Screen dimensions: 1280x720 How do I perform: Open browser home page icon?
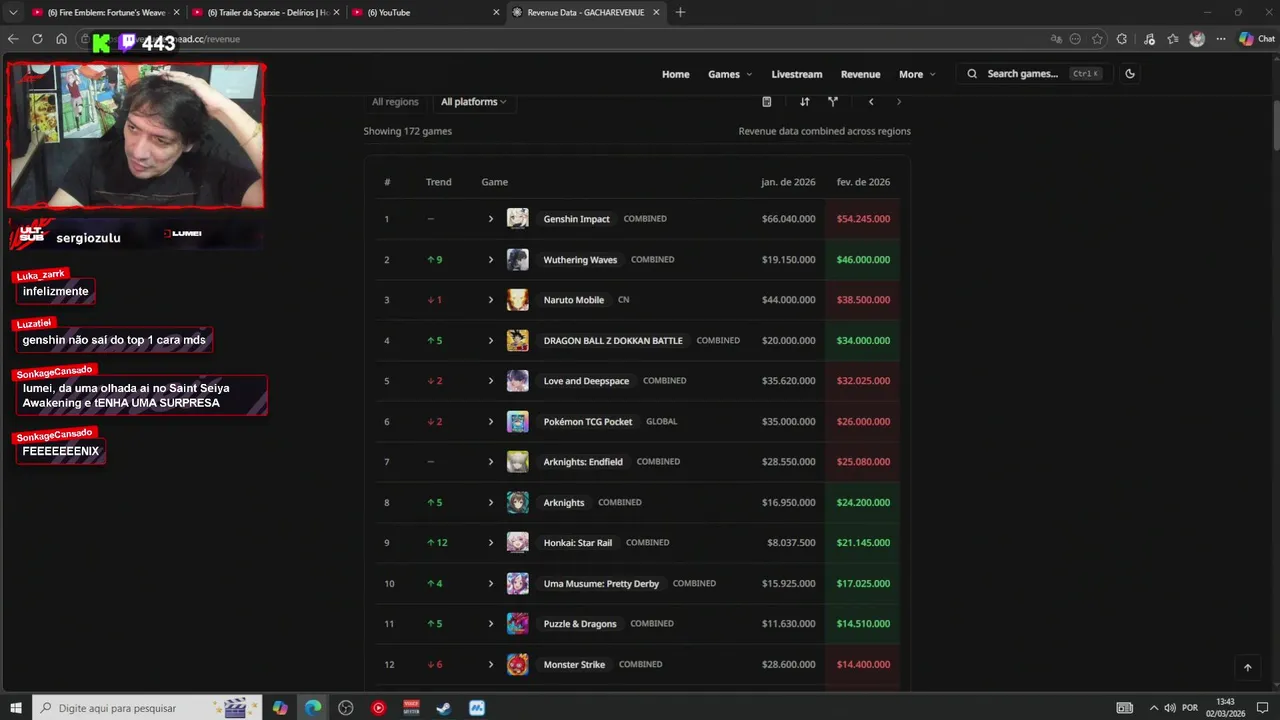(61, 39)
